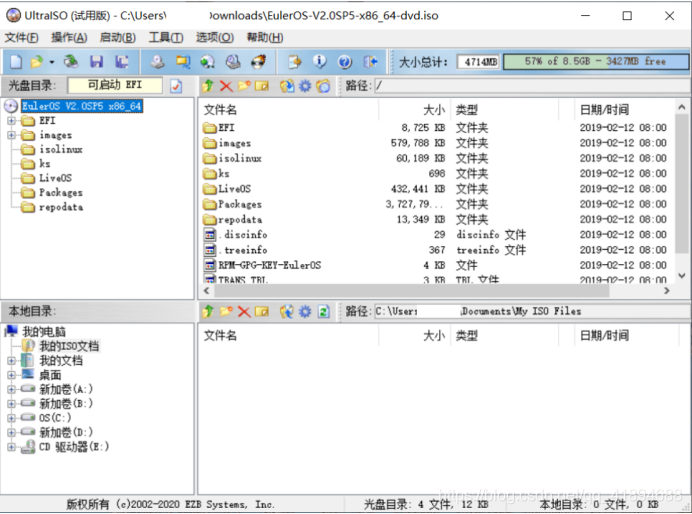Screen dimensions: 692x514
Task: Click the Mount to virtual drive icon
Action: tap(233, 61)
